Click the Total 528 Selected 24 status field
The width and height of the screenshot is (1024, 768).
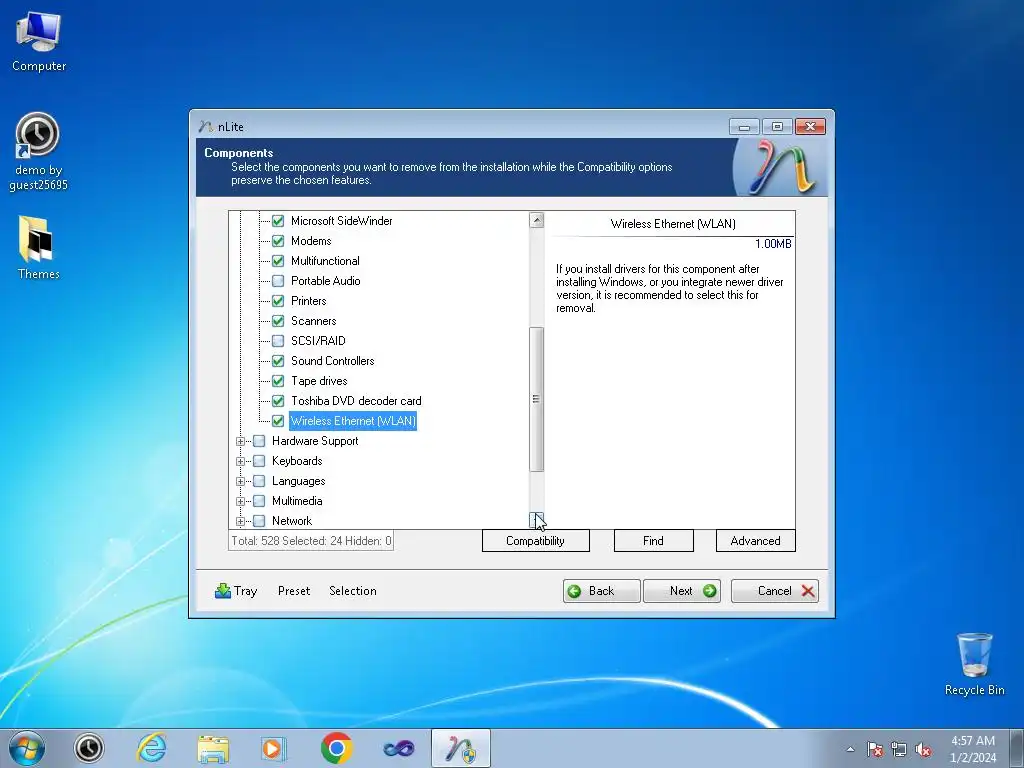(x=311, y=541)
